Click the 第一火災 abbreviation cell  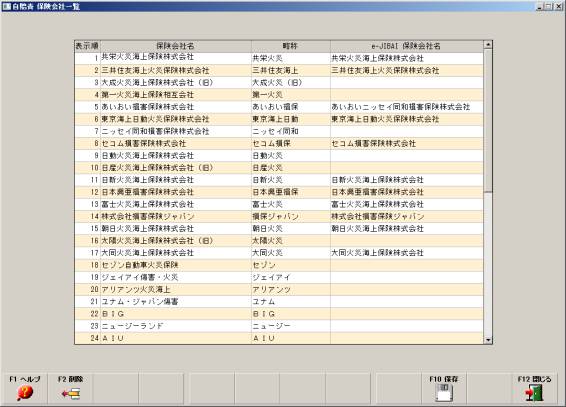click(291, 95)
